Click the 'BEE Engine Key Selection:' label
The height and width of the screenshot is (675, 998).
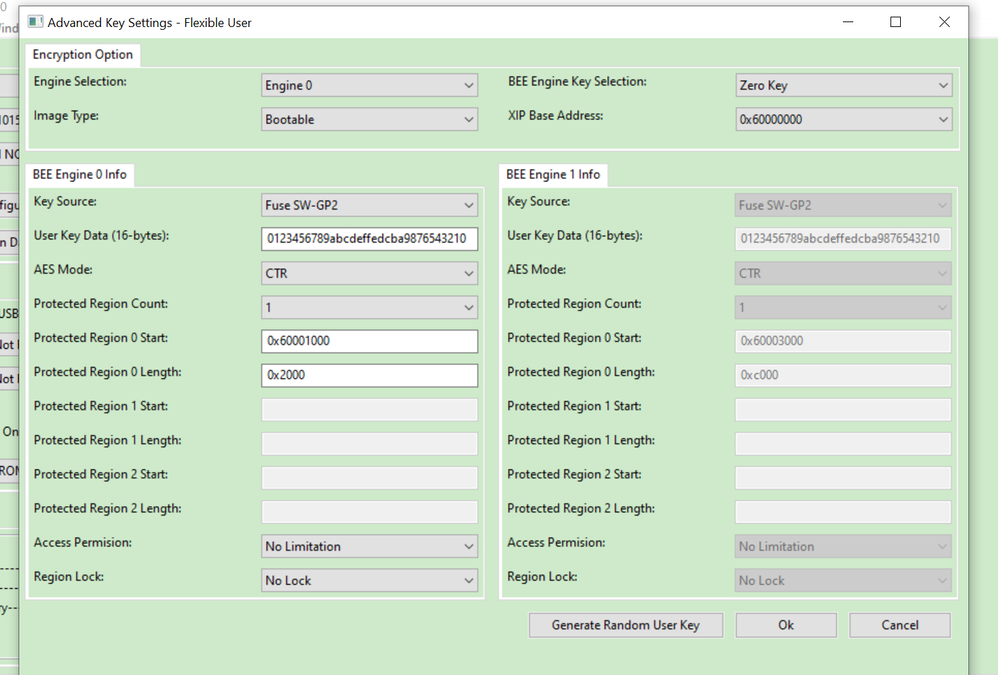point(577,81)
